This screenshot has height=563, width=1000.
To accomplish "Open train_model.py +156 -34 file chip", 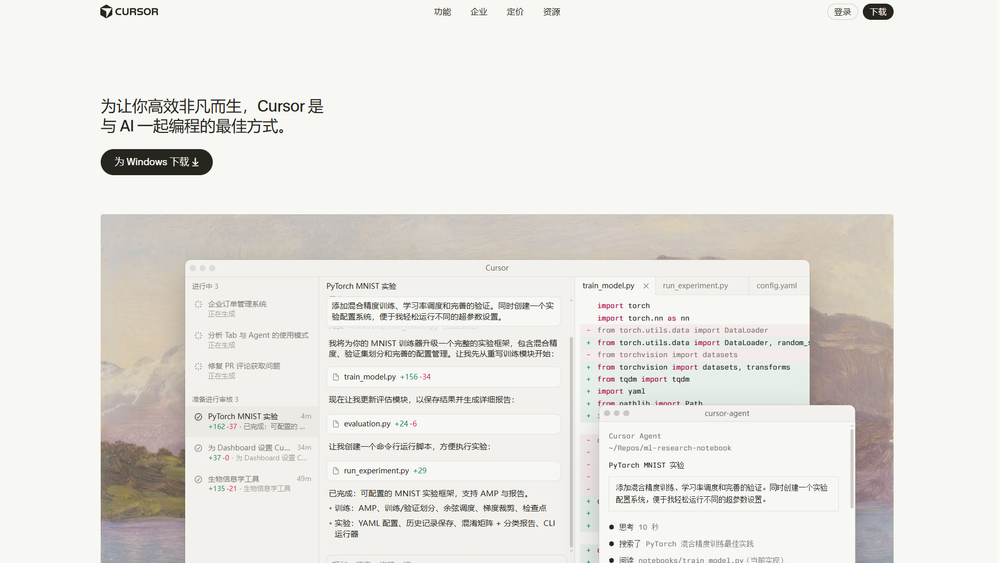I will (x=443, y=377).
